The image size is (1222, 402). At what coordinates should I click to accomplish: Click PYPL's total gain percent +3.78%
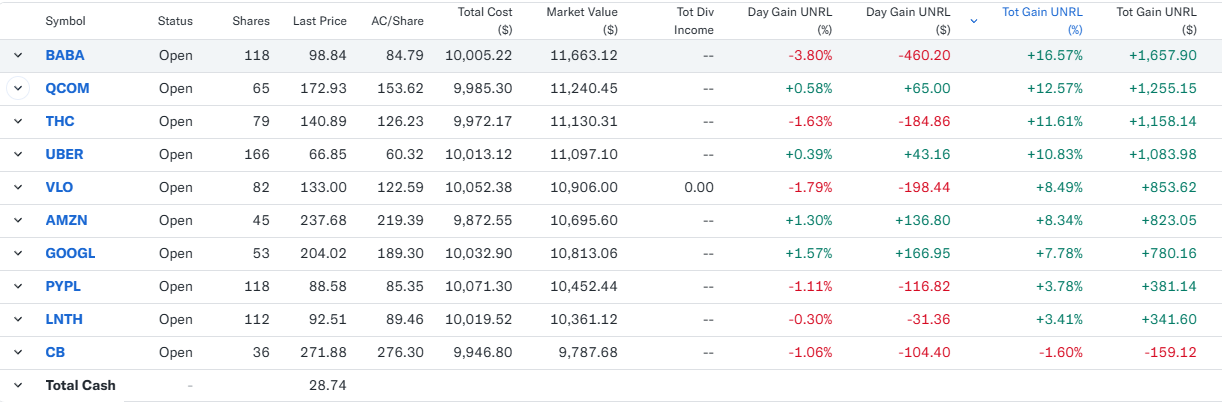pyautogui.click(x=1058, y=287)
